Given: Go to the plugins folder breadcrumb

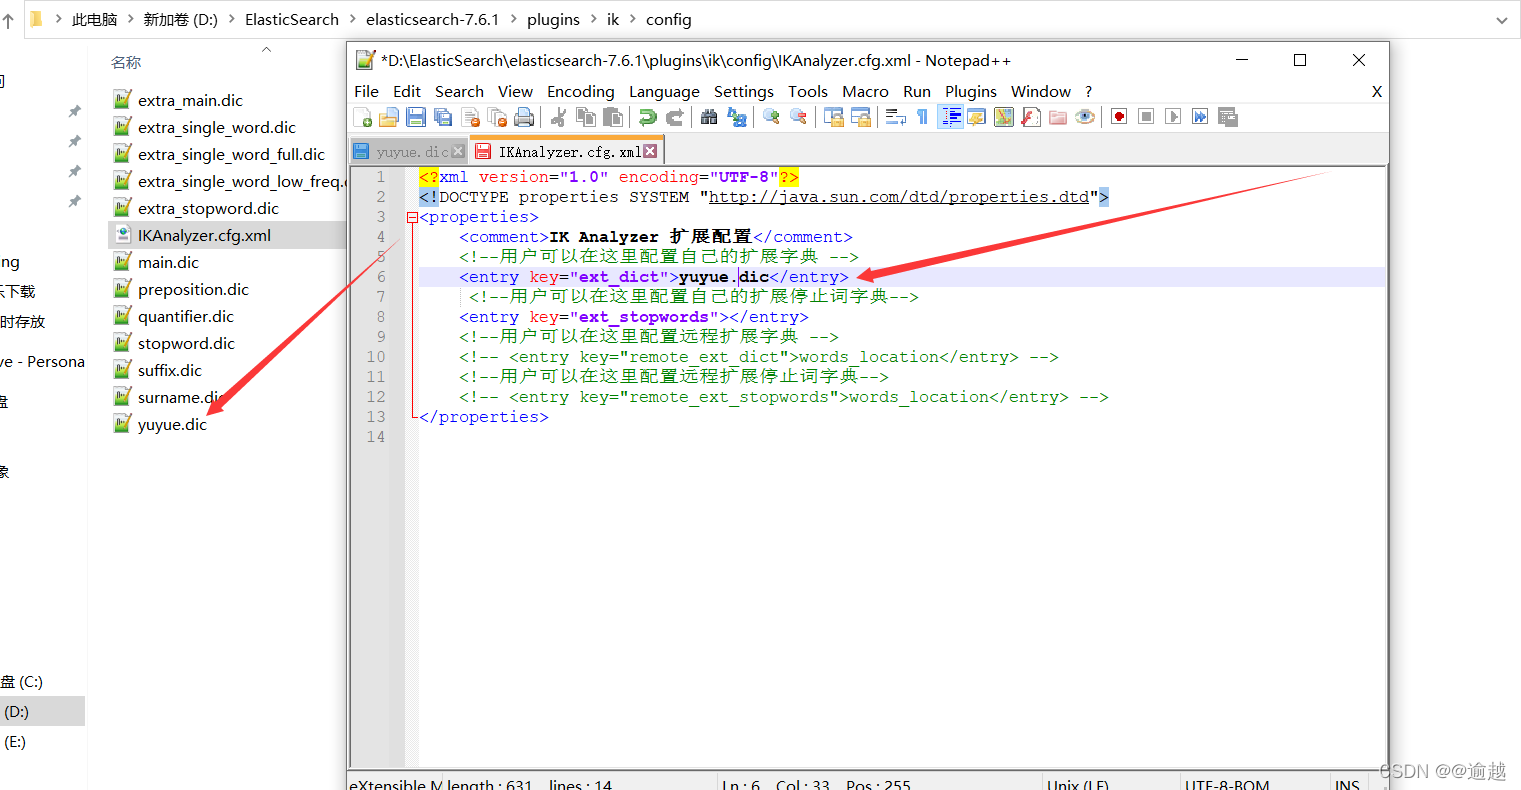Looking at the screenshot, I should [x=553, y=20].
